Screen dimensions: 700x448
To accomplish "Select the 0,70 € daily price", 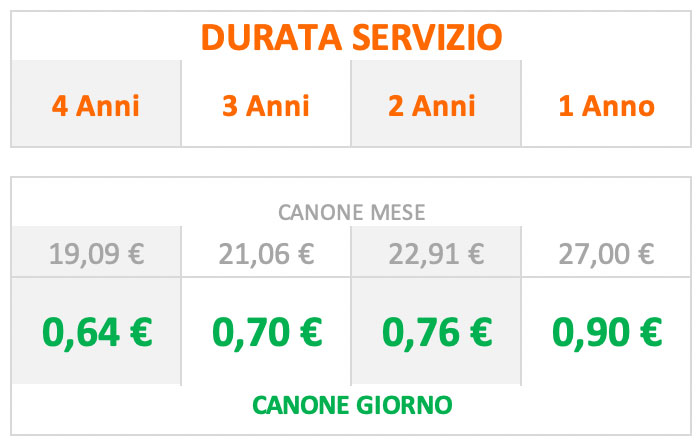I will (x=267, y=333).
